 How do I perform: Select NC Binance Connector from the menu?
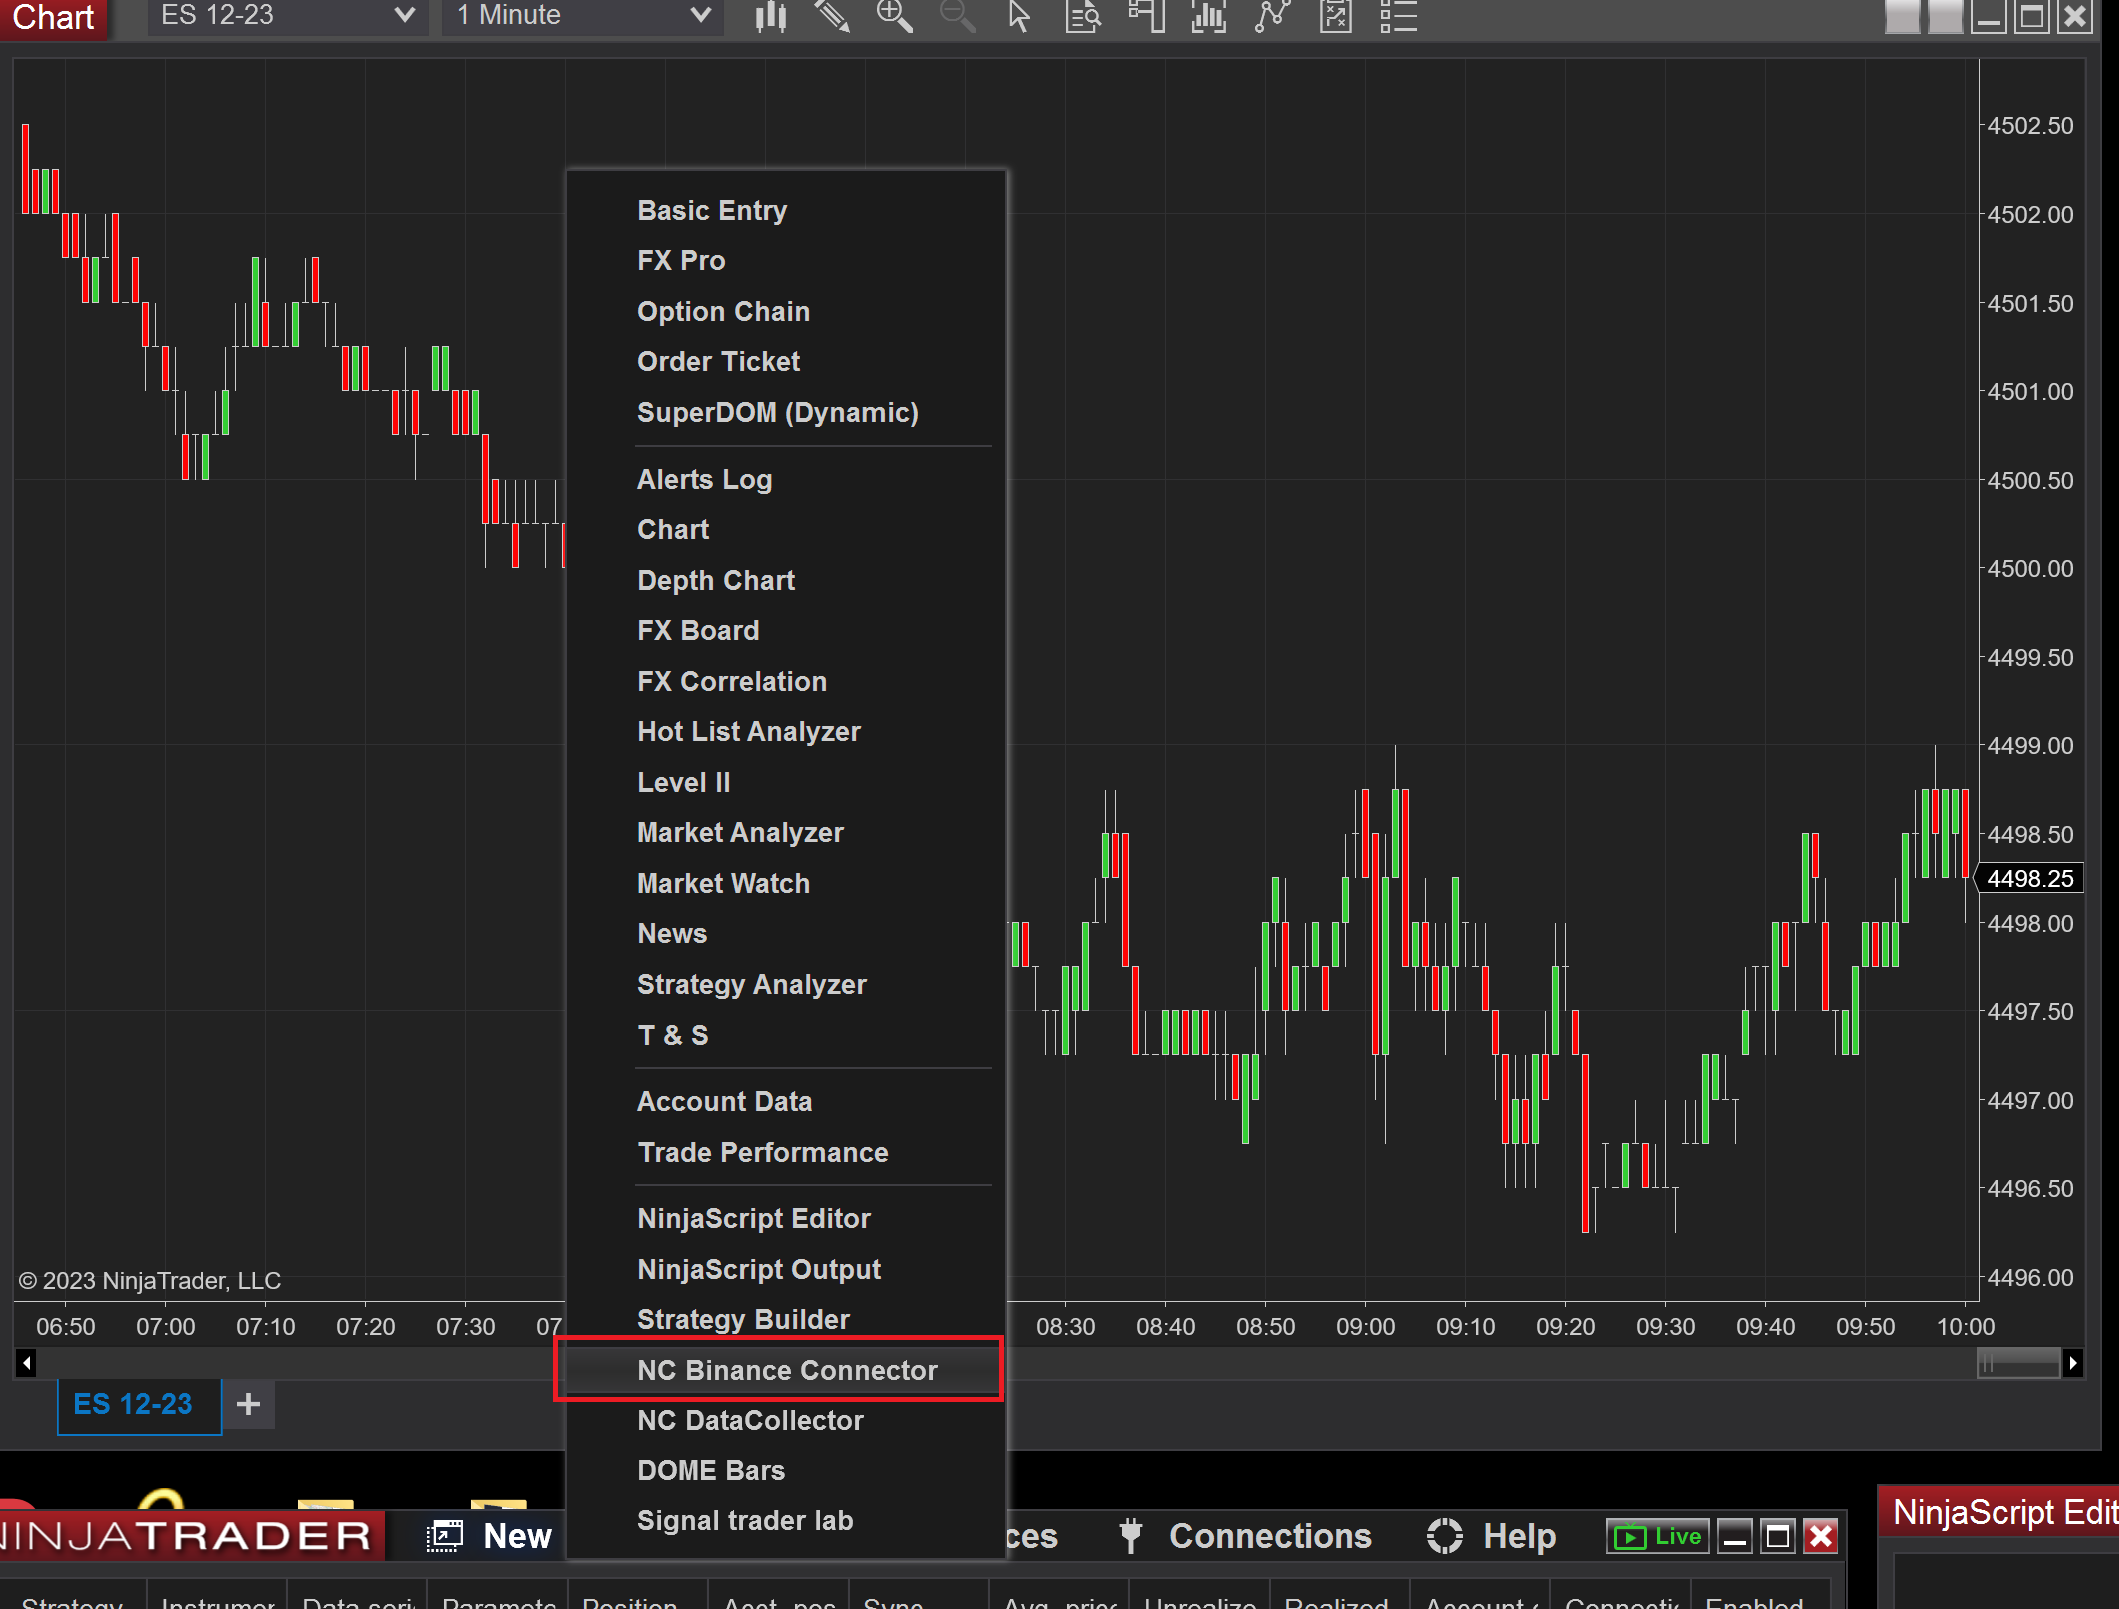[787, 1370]
